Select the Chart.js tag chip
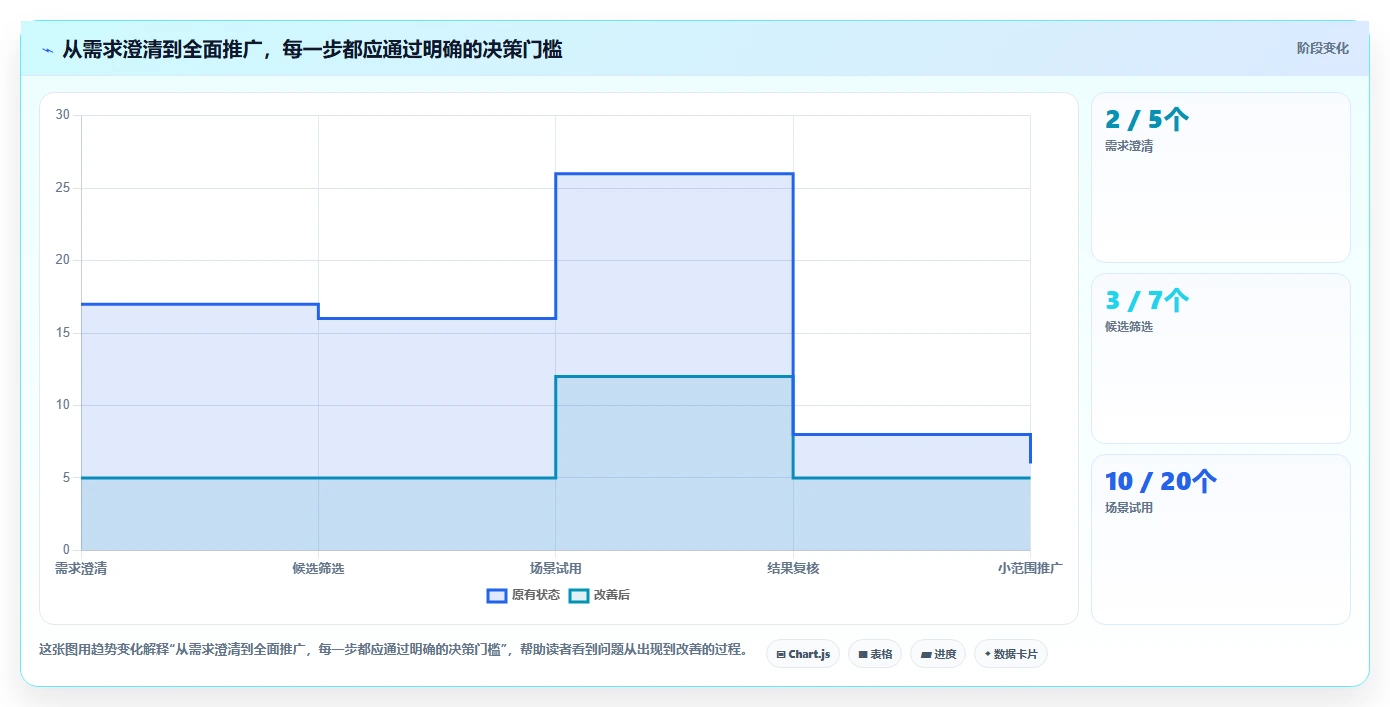The image size is (1390, 707). pos(803,654)
